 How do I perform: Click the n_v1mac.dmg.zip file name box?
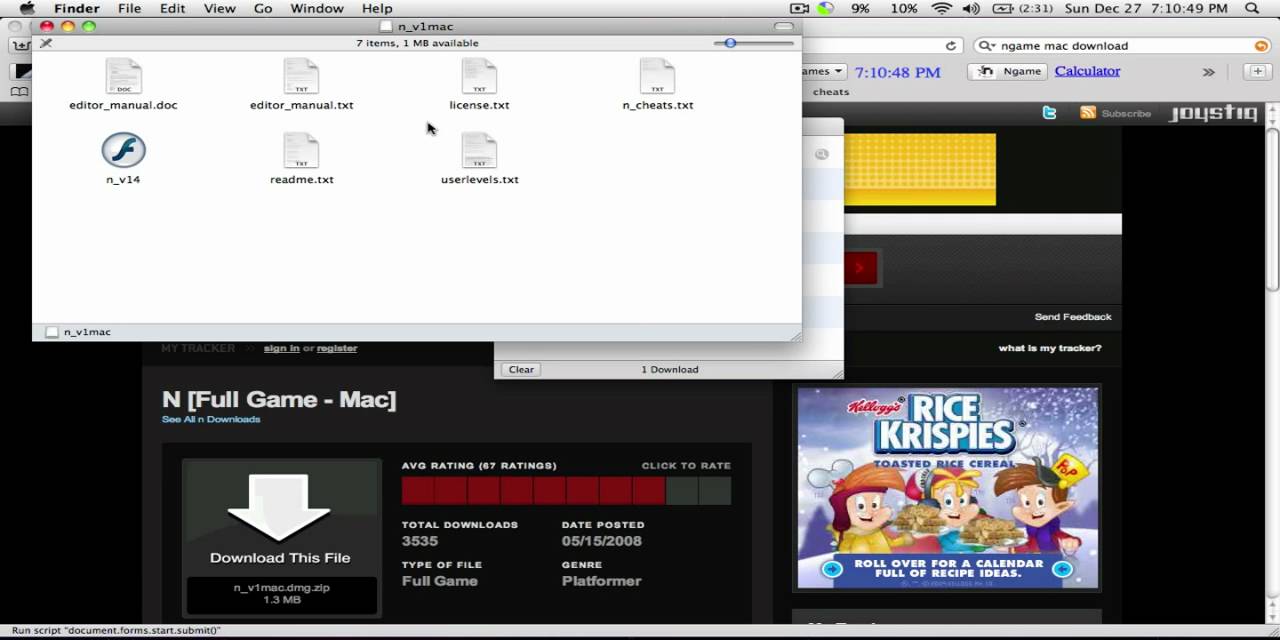282,594
